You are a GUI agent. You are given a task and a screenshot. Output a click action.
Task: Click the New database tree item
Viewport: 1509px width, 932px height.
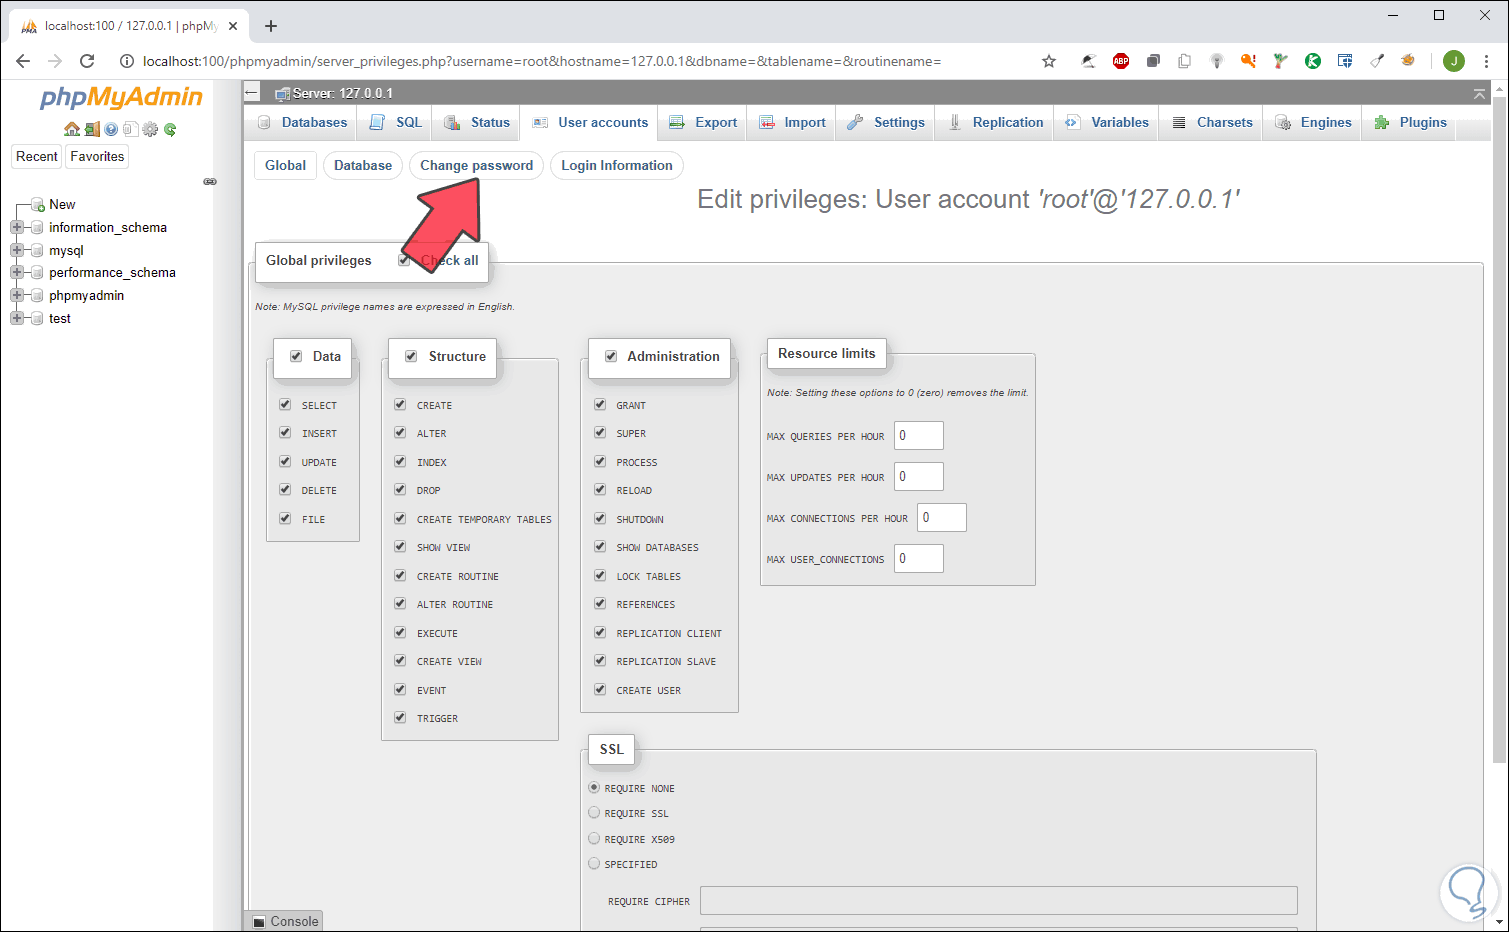click(62, 204)
